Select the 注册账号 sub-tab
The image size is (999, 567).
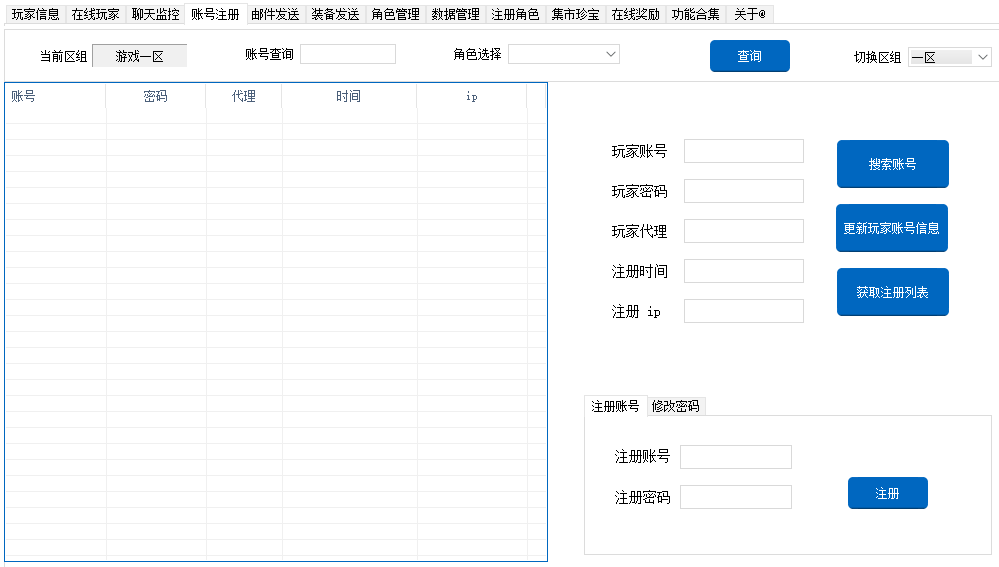pos(615,406)
